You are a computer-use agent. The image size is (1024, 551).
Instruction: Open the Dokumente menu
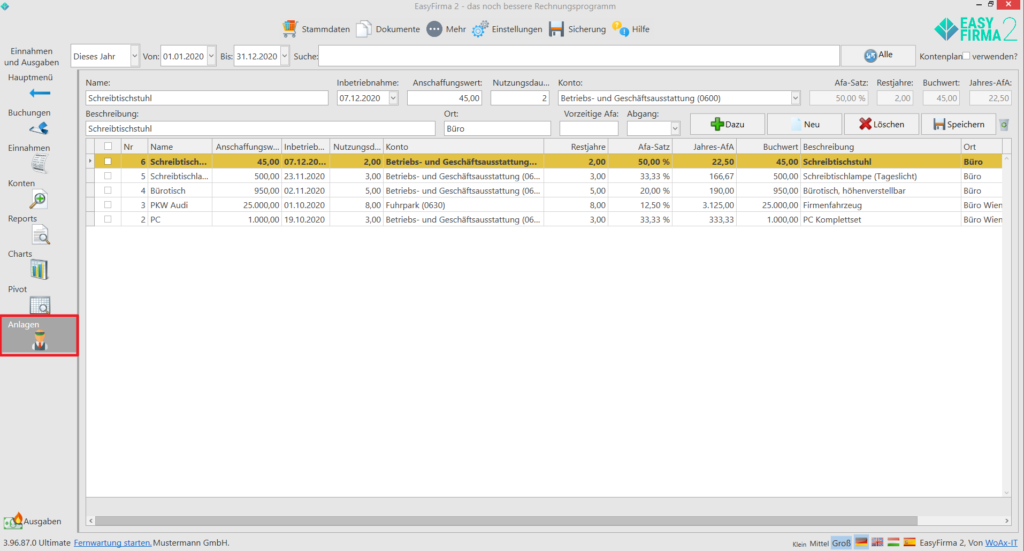tap(388, 29)
